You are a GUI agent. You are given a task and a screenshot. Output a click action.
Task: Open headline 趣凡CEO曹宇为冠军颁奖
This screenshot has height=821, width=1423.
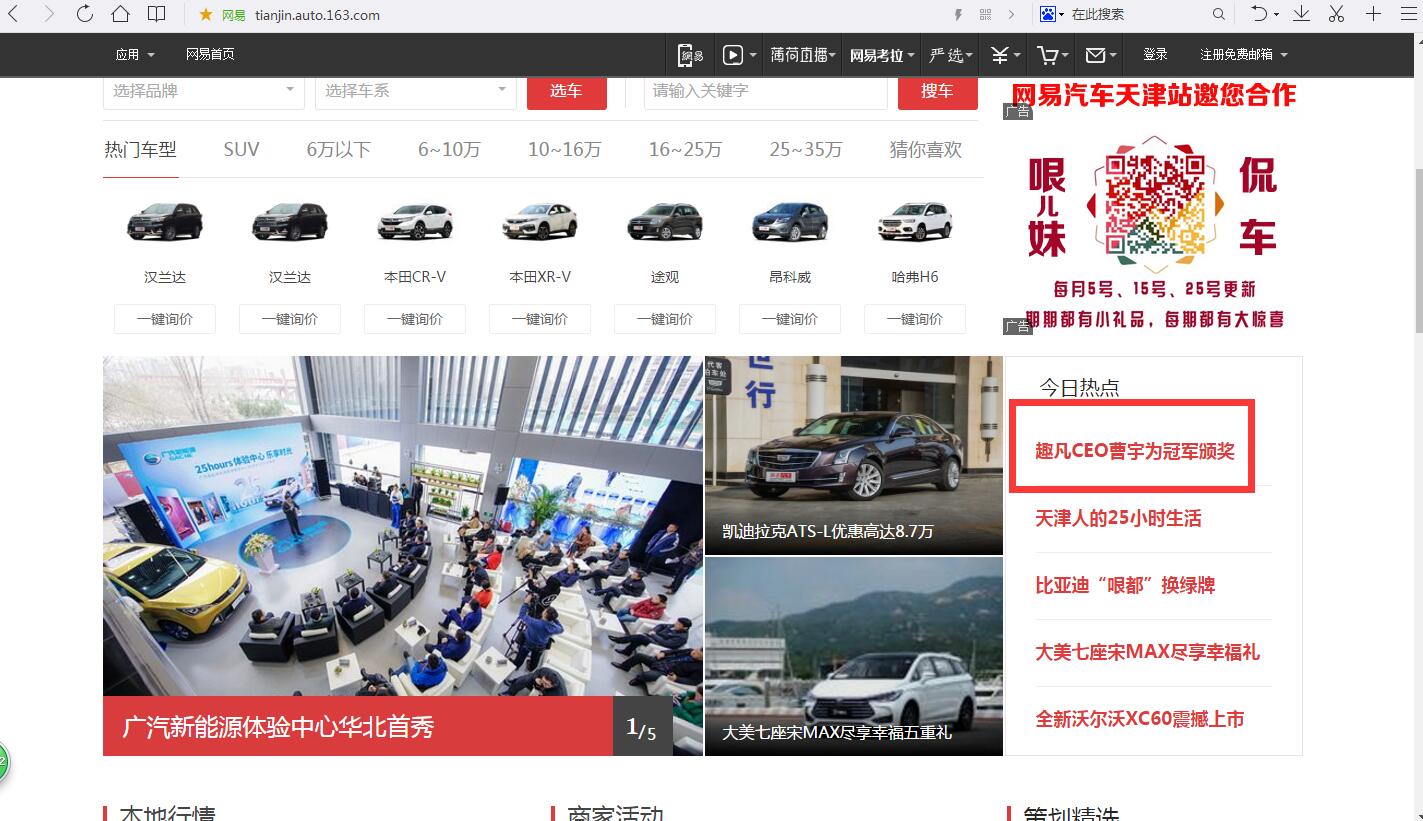[x=1135, y=451]
